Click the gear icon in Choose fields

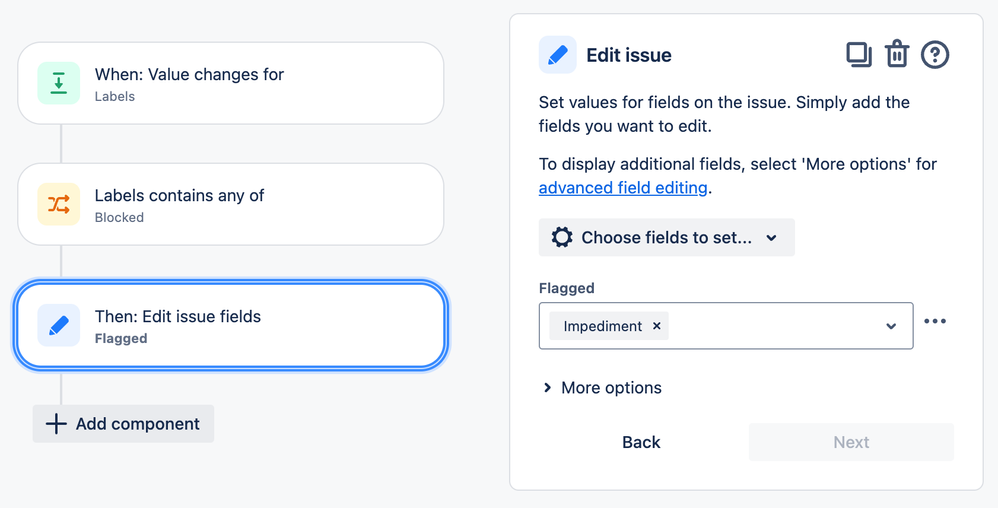562,238
